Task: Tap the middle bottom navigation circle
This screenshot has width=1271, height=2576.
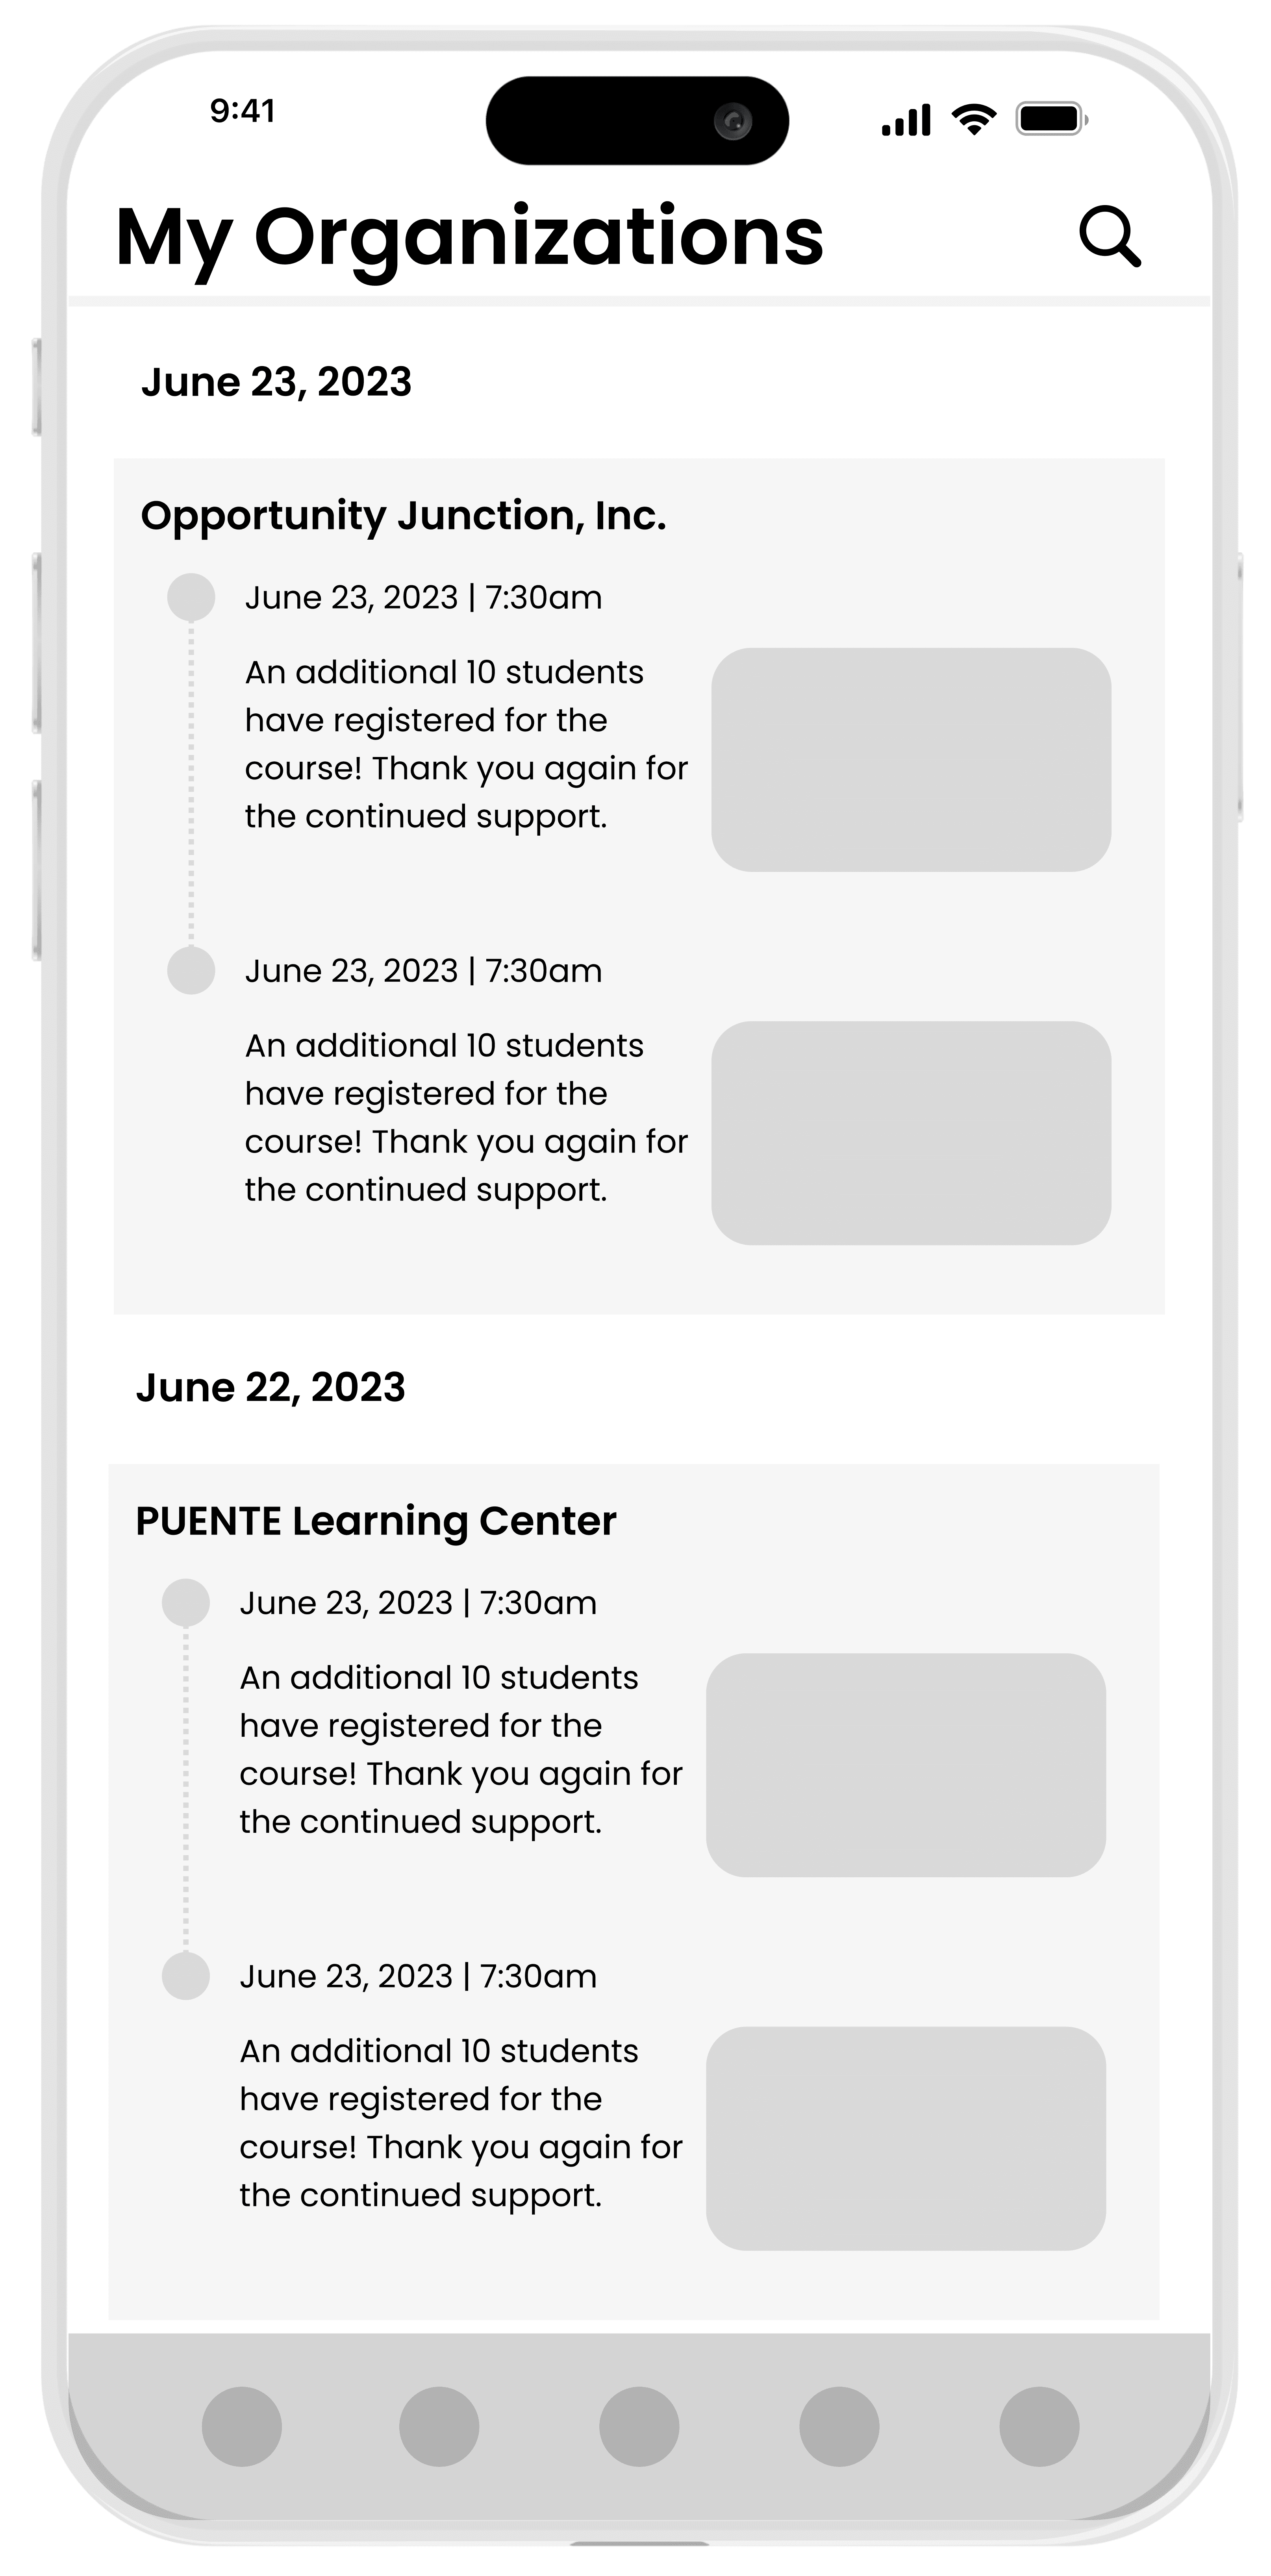Action: pos(639,2426)
